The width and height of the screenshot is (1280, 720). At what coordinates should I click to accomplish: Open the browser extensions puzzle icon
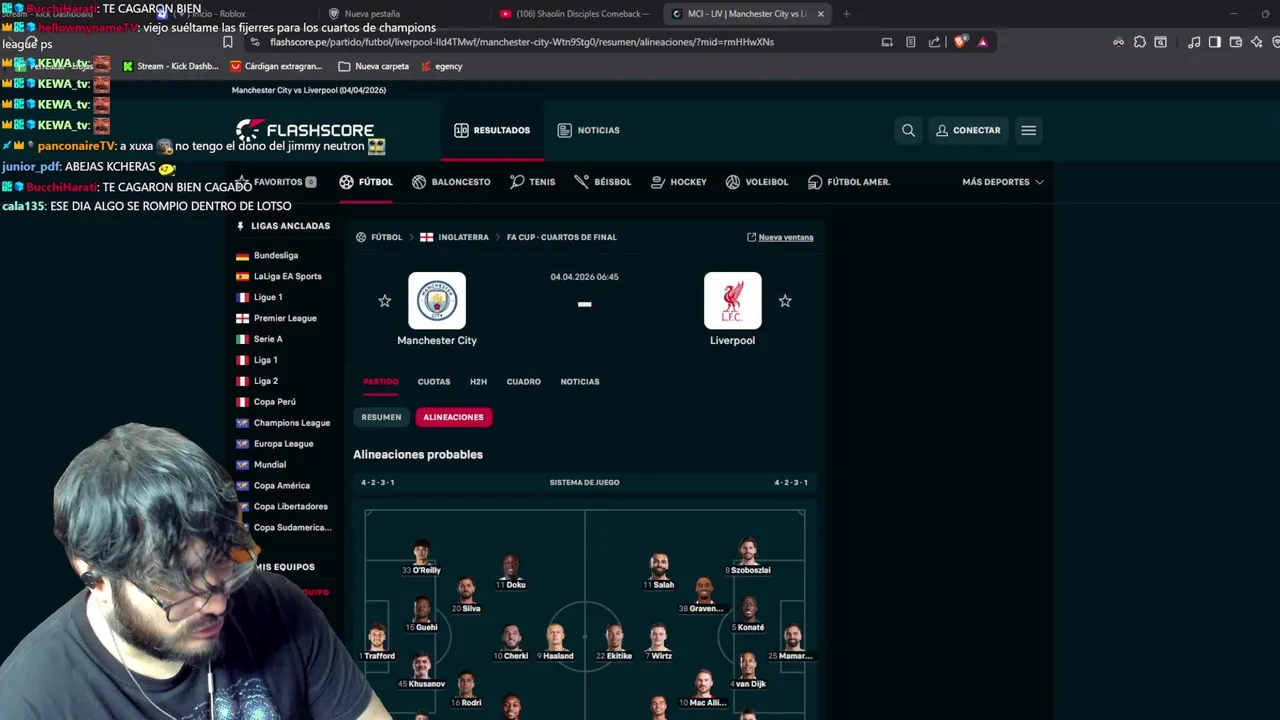pyautogui.click(x=1140, y=42)
